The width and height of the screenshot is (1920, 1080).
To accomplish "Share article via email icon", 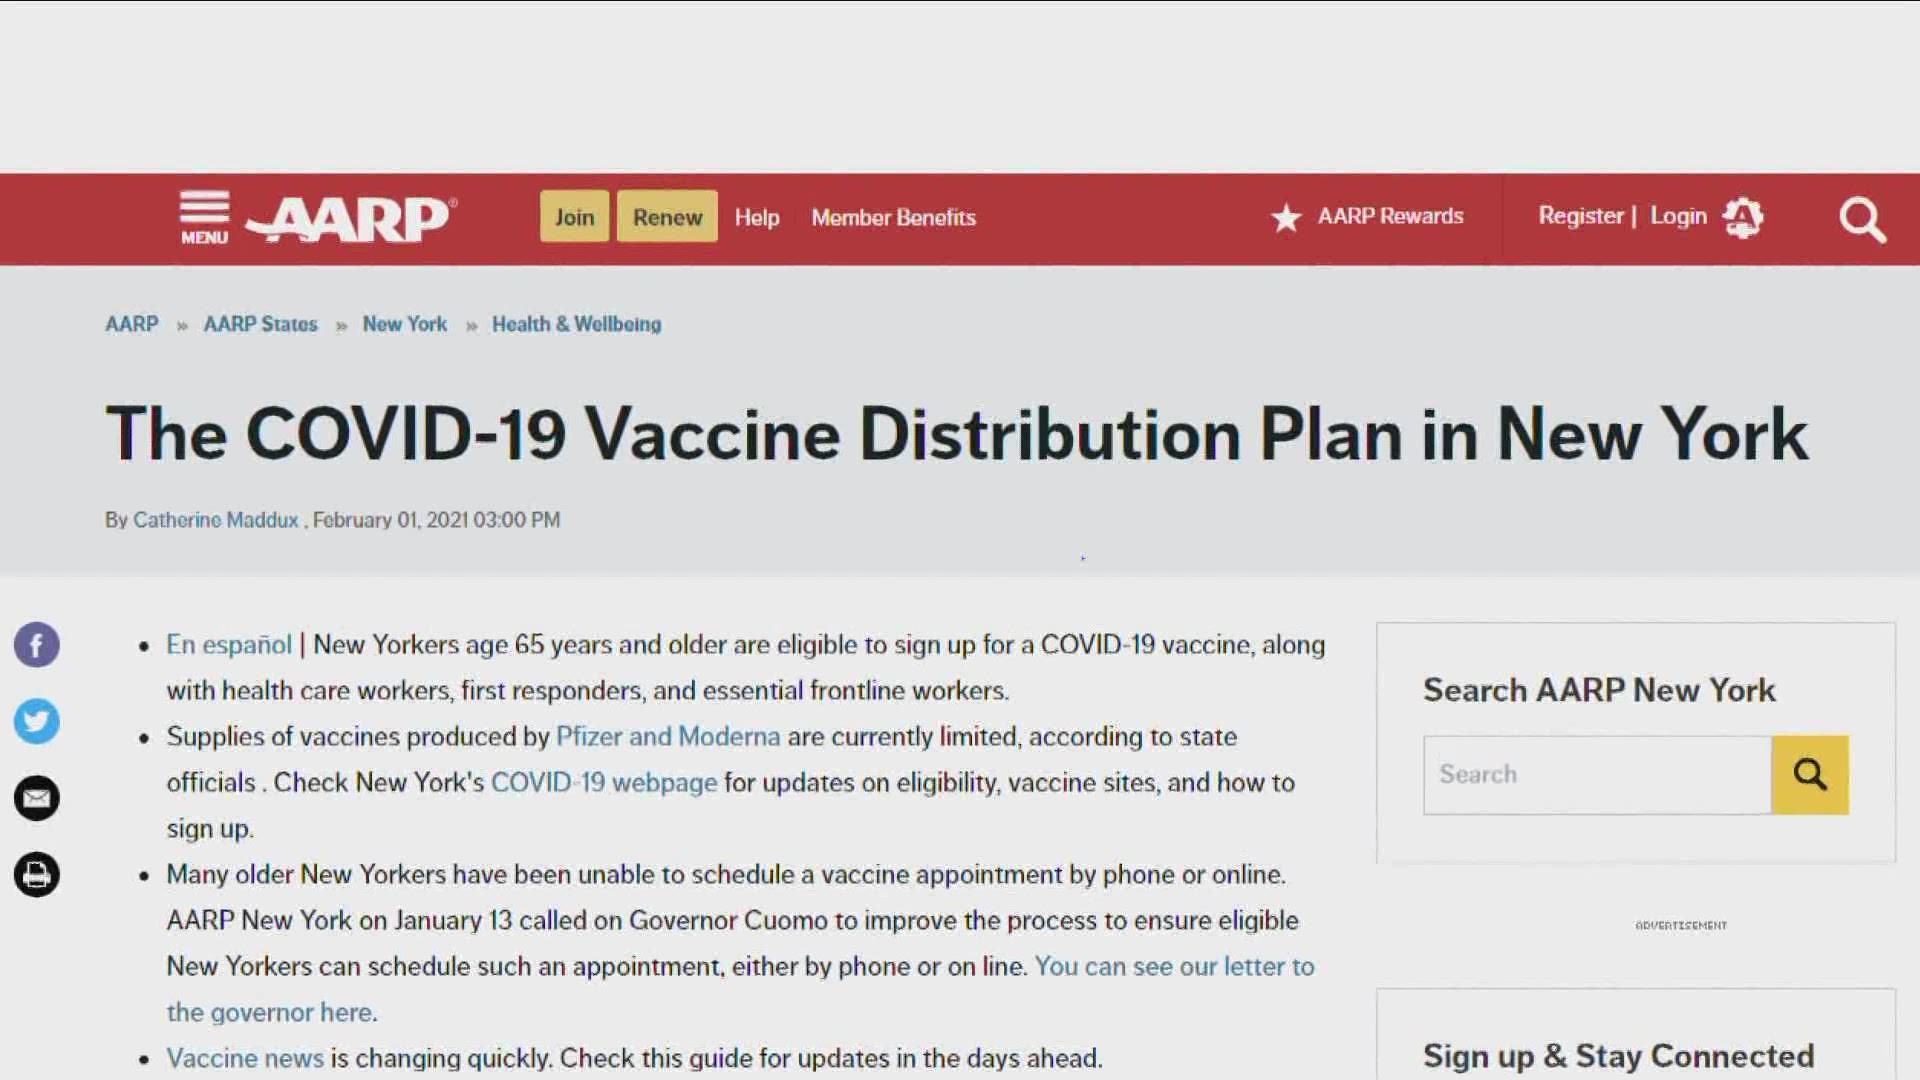I will tap(37, 798).
